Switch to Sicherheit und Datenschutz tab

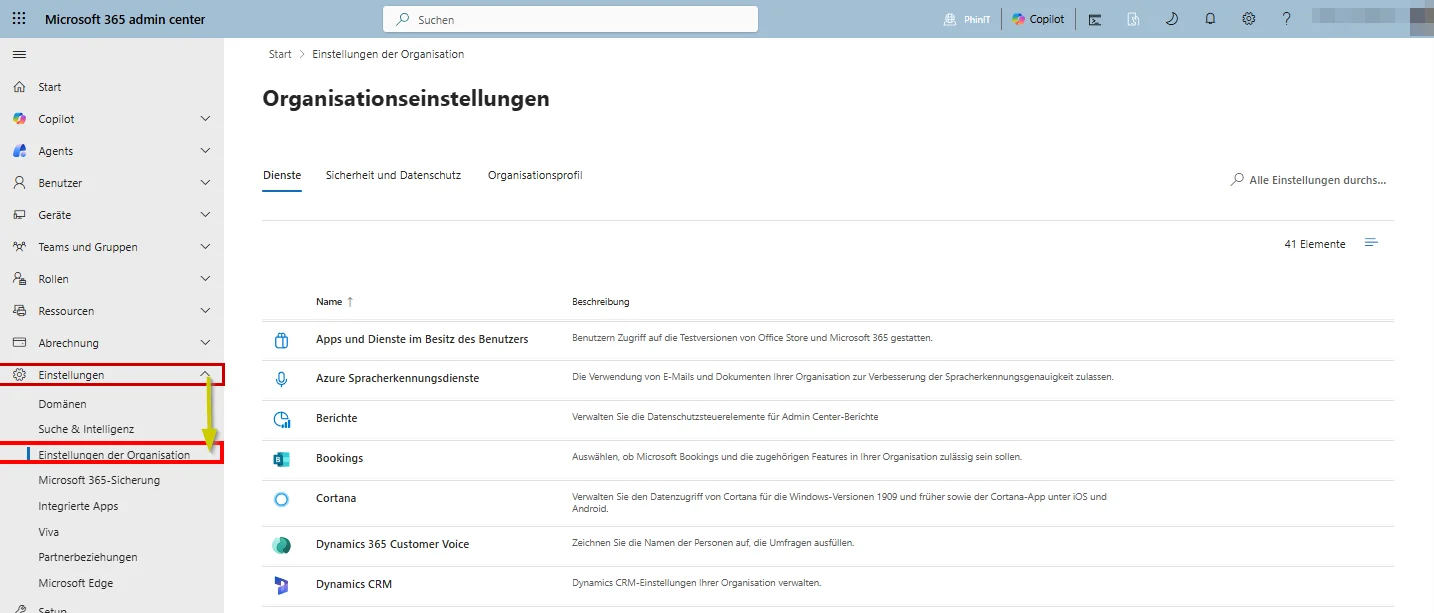(x=393, y=175)
